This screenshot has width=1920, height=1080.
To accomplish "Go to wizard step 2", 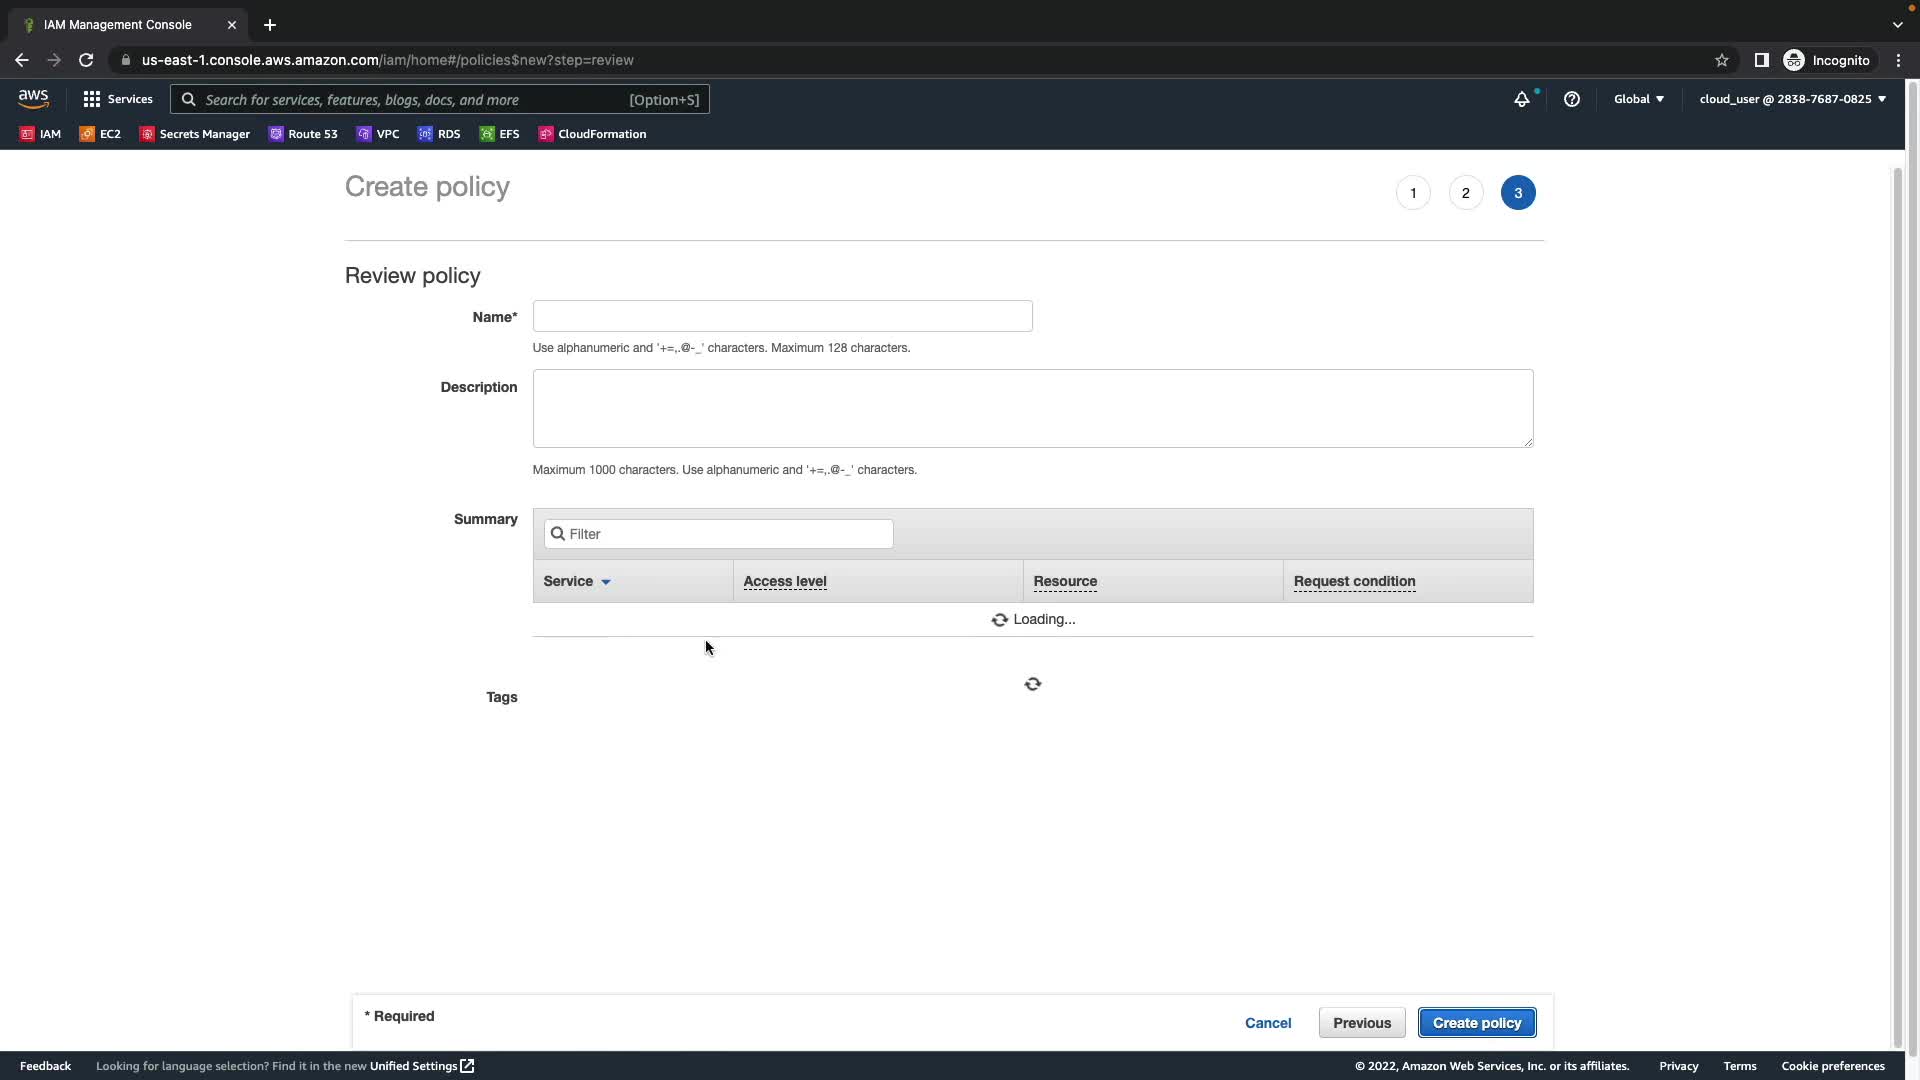I will pos(1466,193).
